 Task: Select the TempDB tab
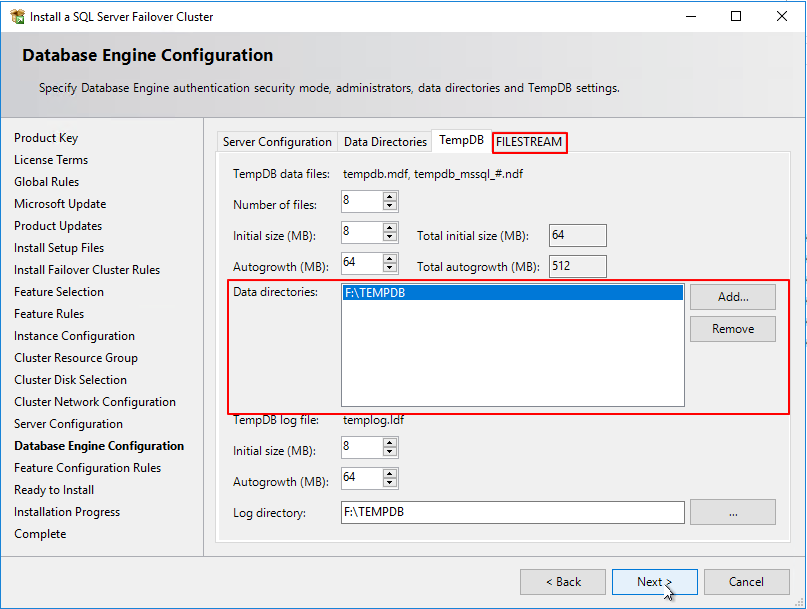pyautogui.click(x=461, y=140)
